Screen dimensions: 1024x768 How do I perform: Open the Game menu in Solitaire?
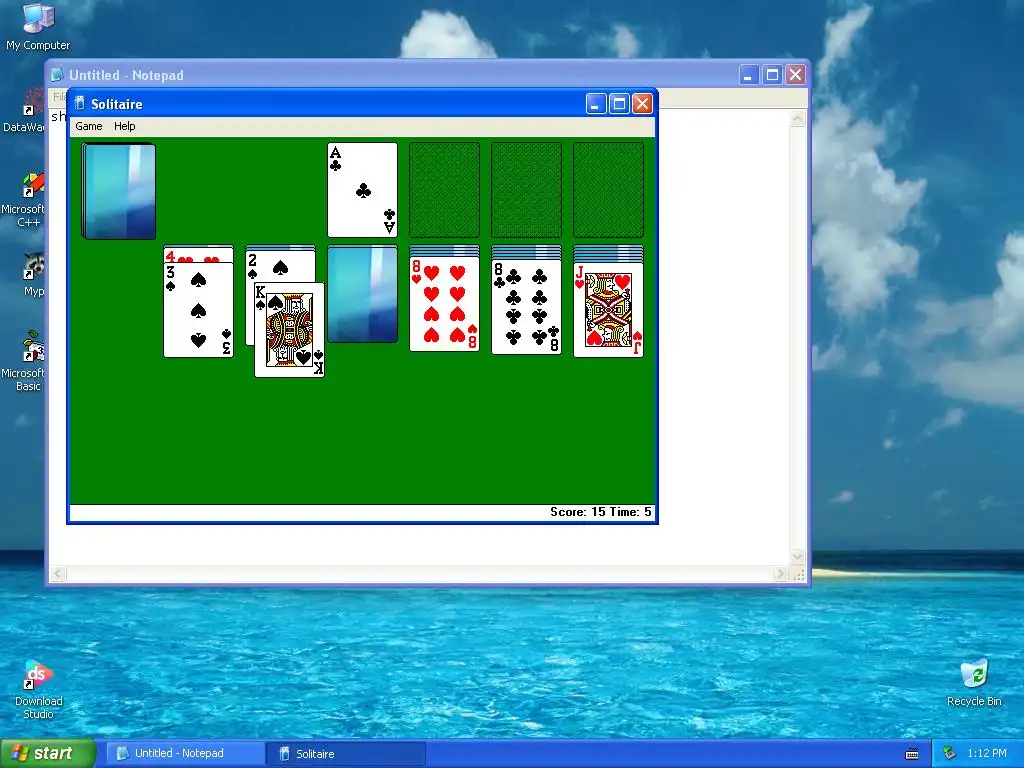[89, 126]
